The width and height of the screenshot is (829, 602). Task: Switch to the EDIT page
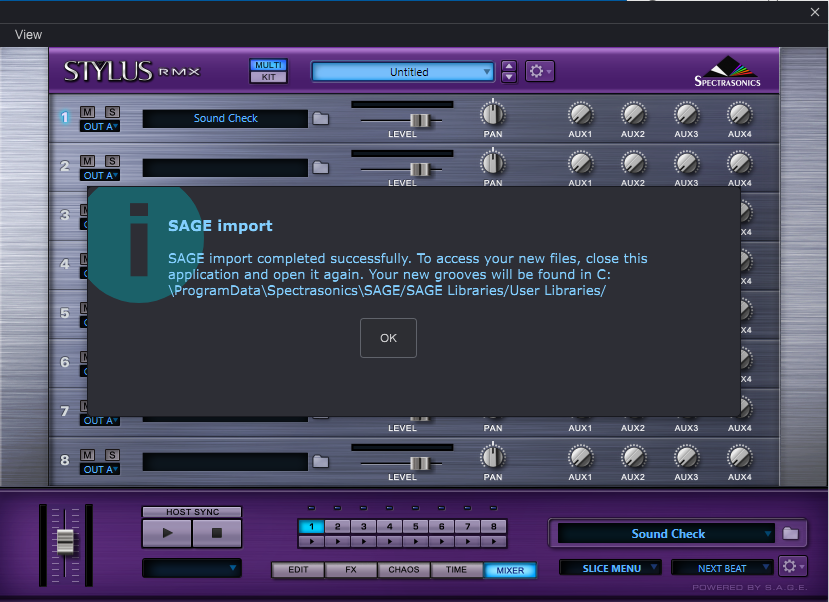(298, 570)
